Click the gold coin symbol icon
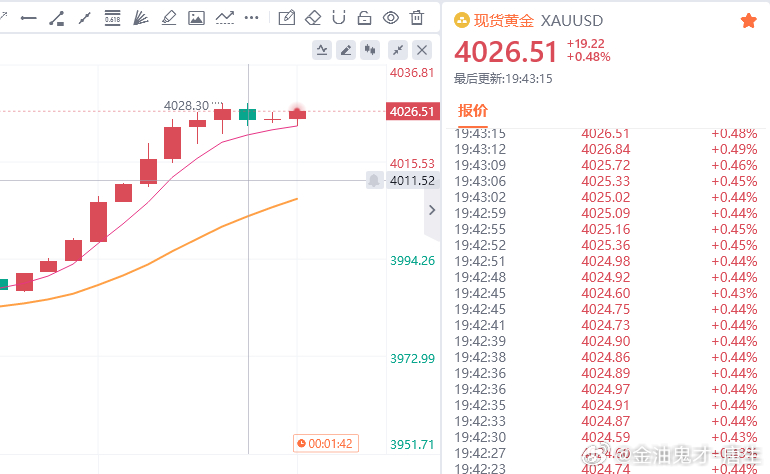Screen dimensions: 770x474 point(462,21)
